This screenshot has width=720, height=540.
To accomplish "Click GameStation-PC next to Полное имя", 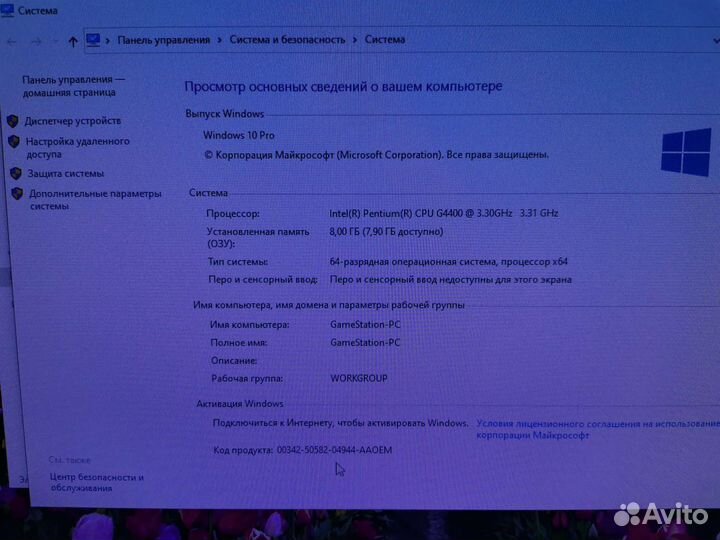I will point(366,343).
